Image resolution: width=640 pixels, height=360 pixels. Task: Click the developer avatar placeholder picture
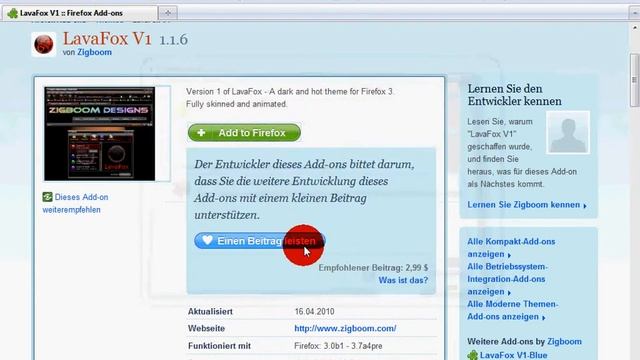pyautogui.click(x=568, y=132)
